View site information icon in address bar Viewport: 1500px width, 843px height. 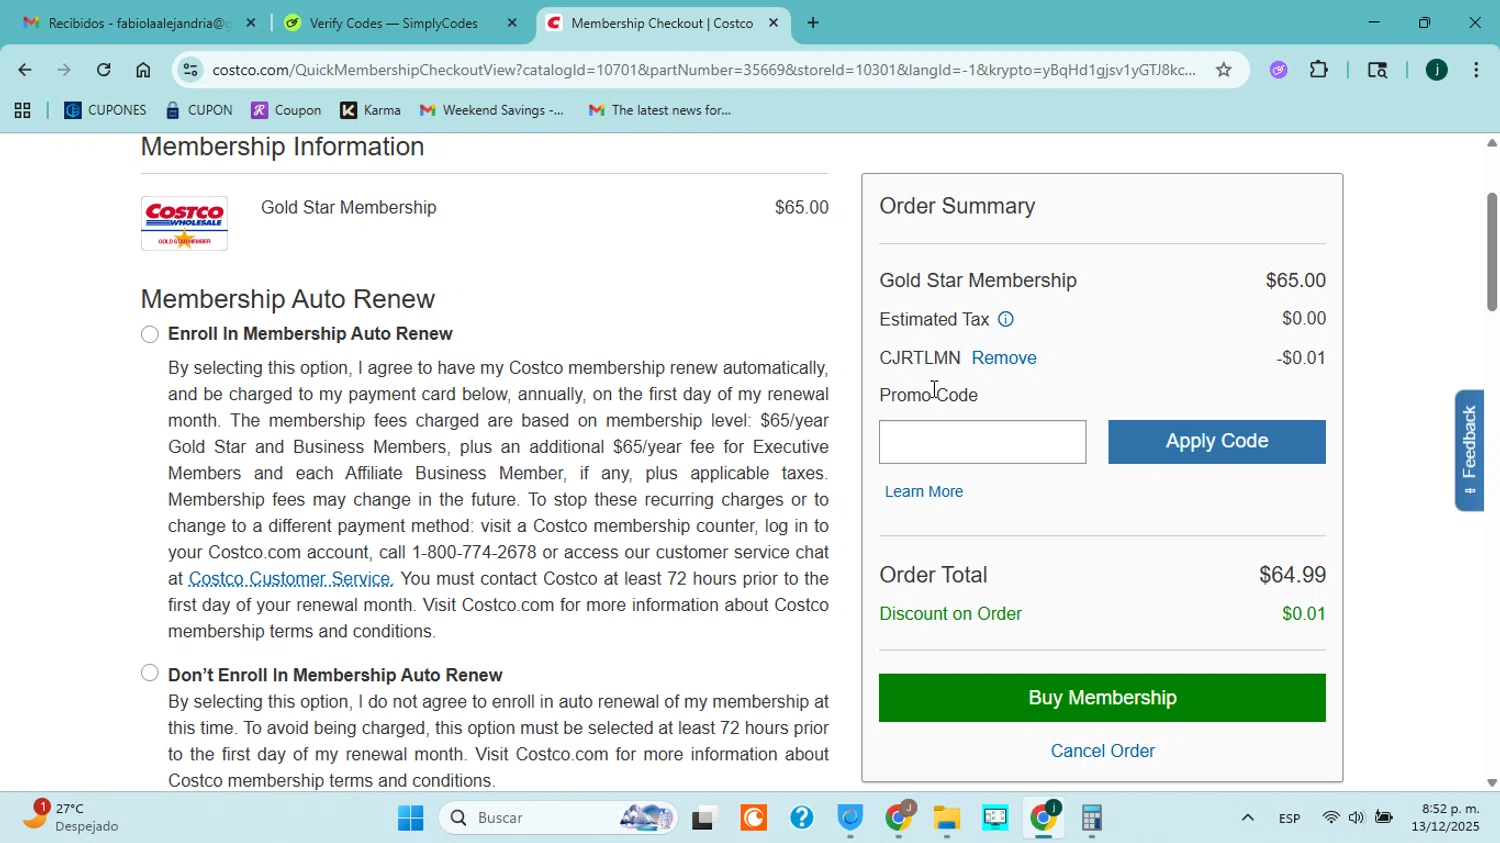(x=190, y=70)
